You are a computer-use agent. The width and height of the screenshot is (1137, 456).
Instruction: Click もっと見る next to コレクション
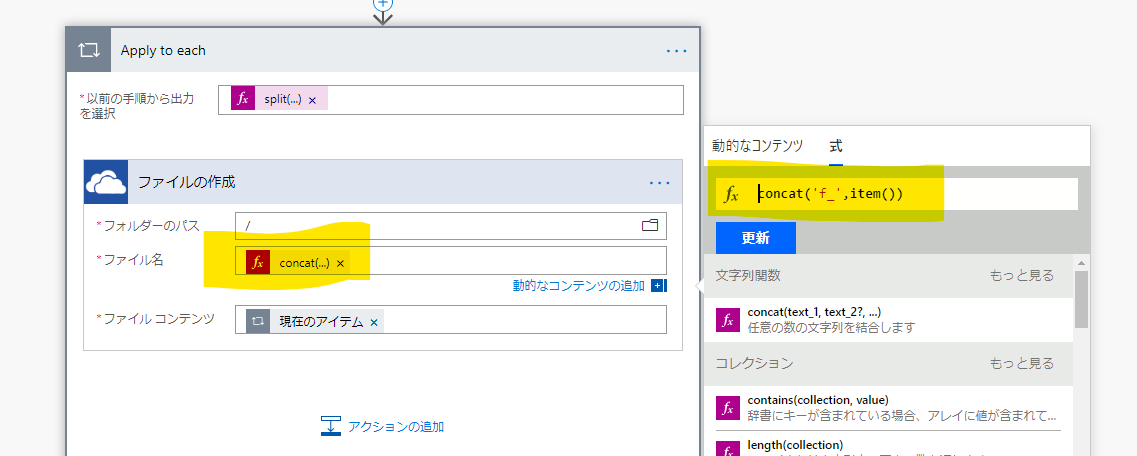[x=1022, y=363]
